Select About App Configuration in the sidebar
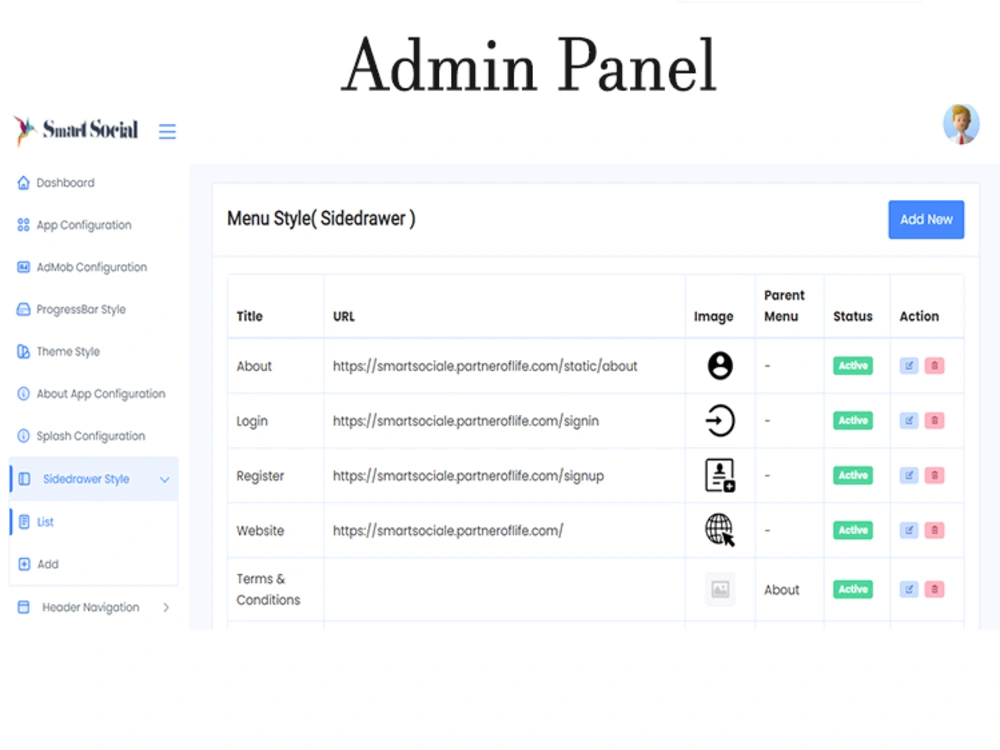 [22, 394]
